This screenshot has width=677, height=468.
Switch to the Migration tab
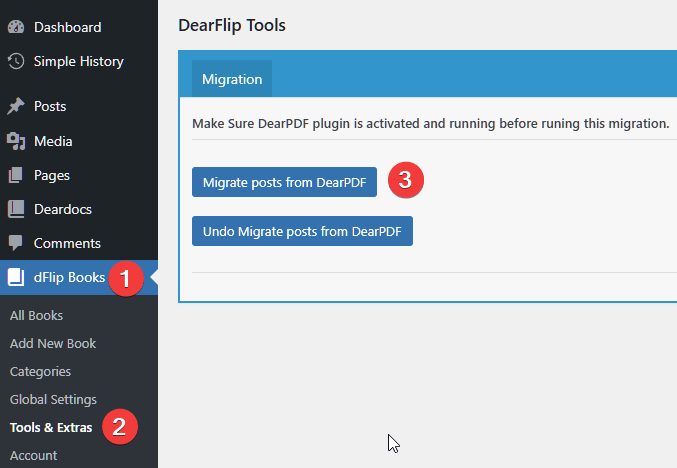[x=232, y=79]
